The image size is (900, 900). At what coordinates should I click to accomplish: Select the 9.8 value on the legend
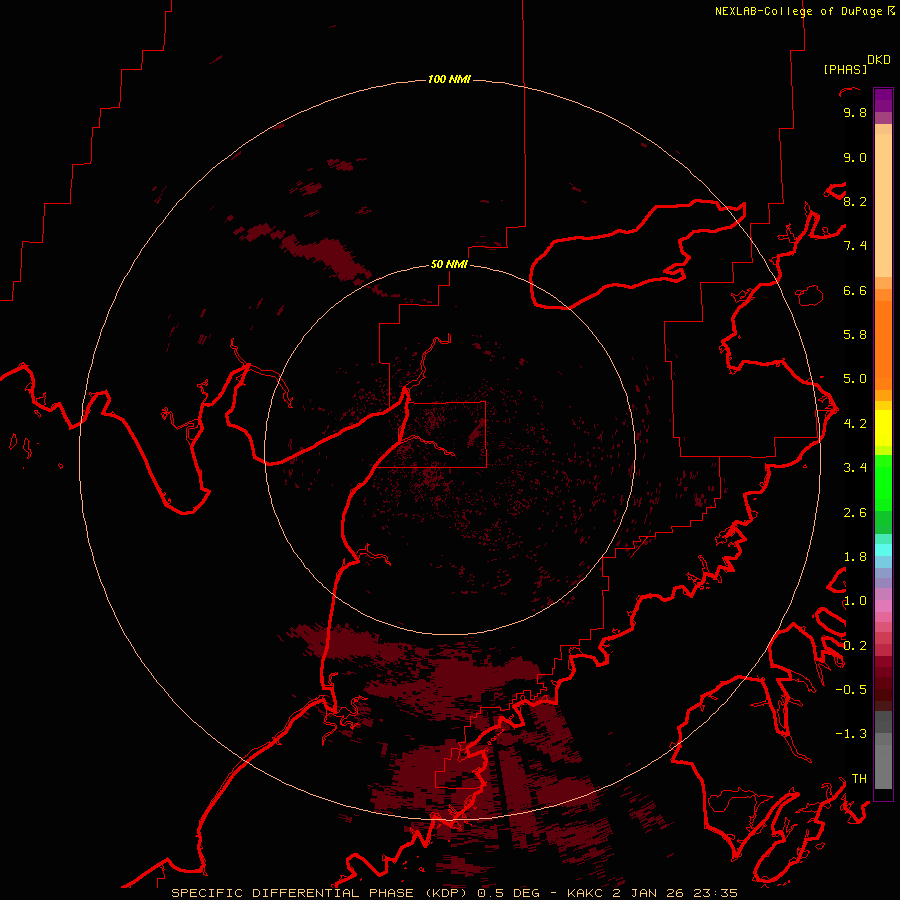855,112
